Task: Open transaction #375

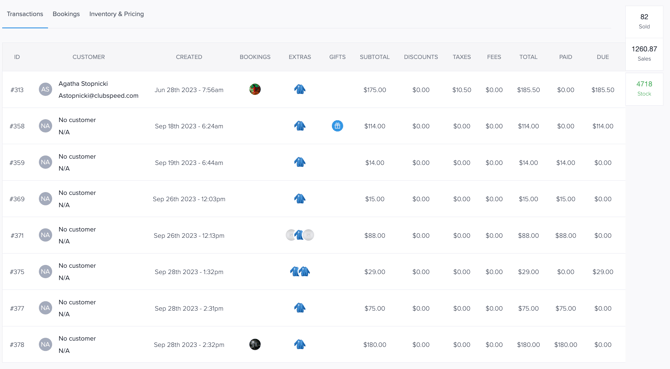Action: (17, 272)
